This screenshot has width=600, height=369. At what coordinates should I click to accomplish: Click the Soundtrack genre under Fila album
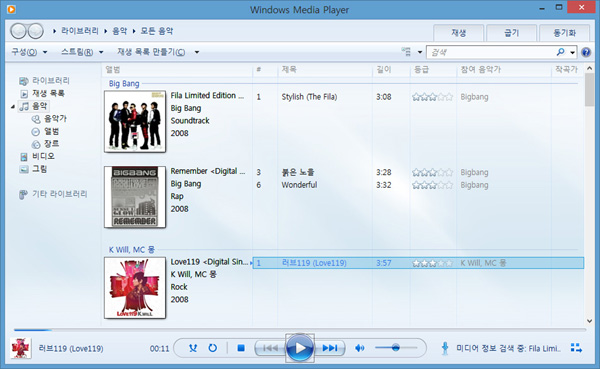[190, 121]
